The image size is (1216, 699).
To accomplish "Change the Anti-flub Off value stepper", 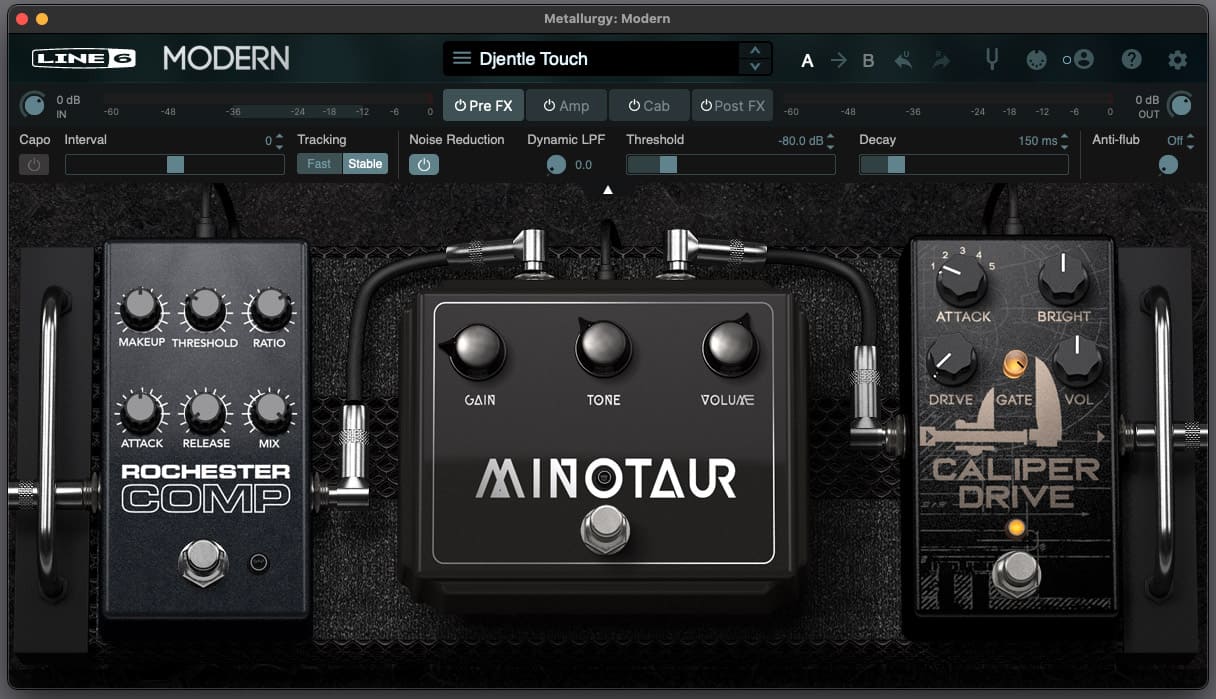I will pos(1189,140).
